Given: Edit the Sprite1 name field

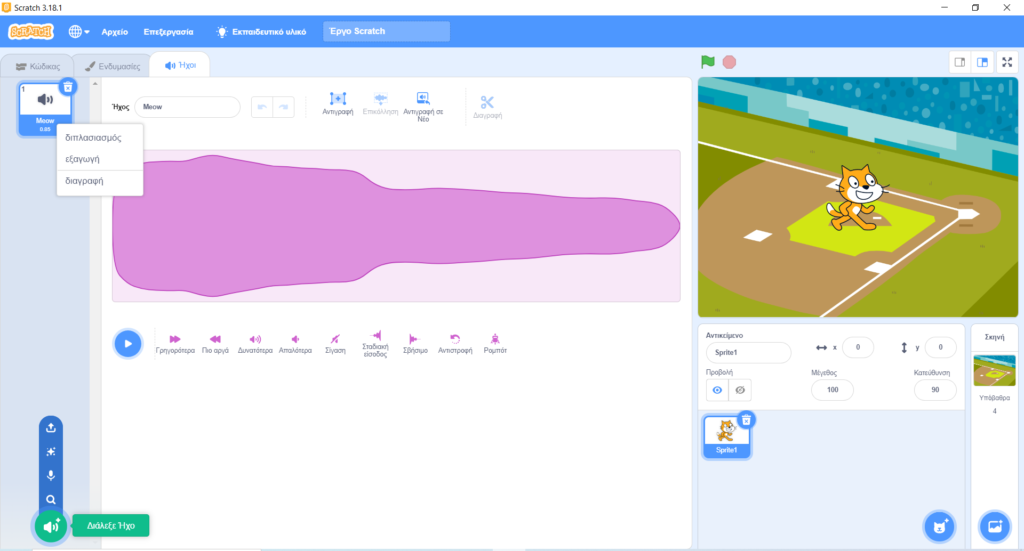Looking at the screenshot, I should 748,353.
